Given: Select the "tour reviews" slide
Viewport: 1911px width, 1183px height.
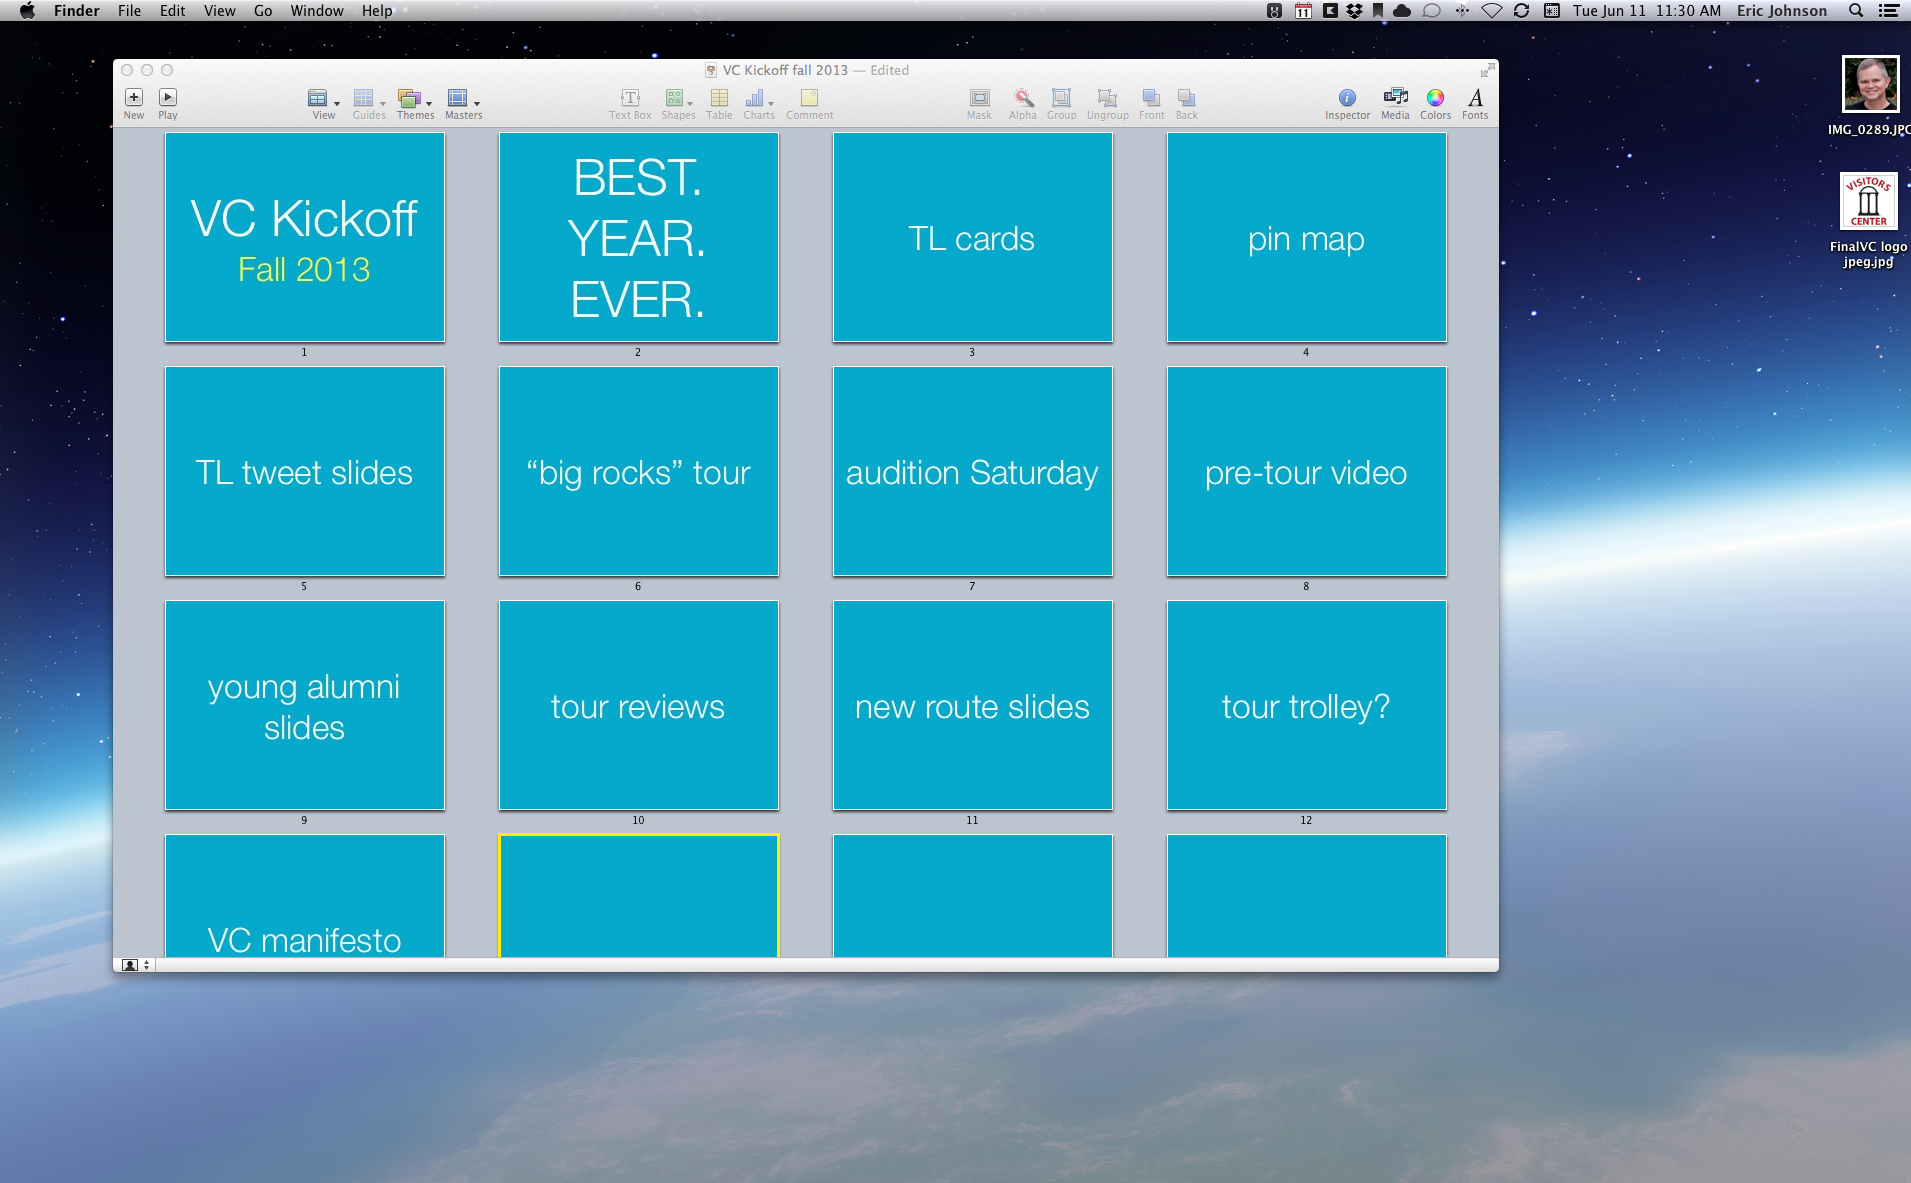Looking at the screenshot, I should click(x=638, y=705).
